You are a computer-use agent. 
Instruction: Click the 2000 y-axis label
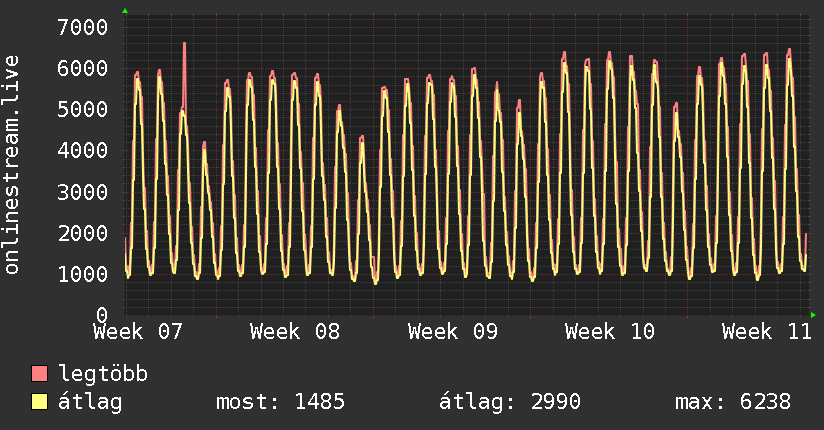[83, 233]
